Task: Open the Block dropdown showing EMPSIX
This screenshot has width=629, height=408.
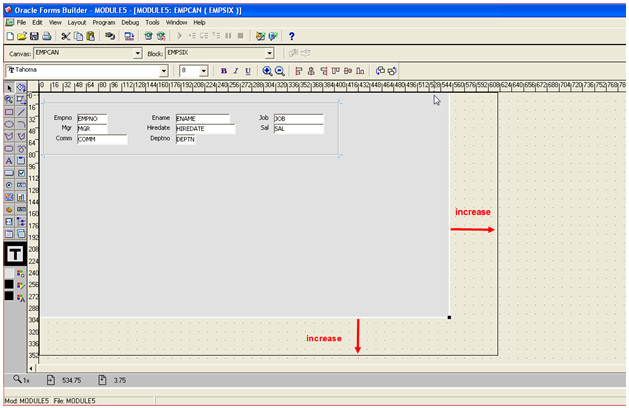Action: (x=269, y=53)
